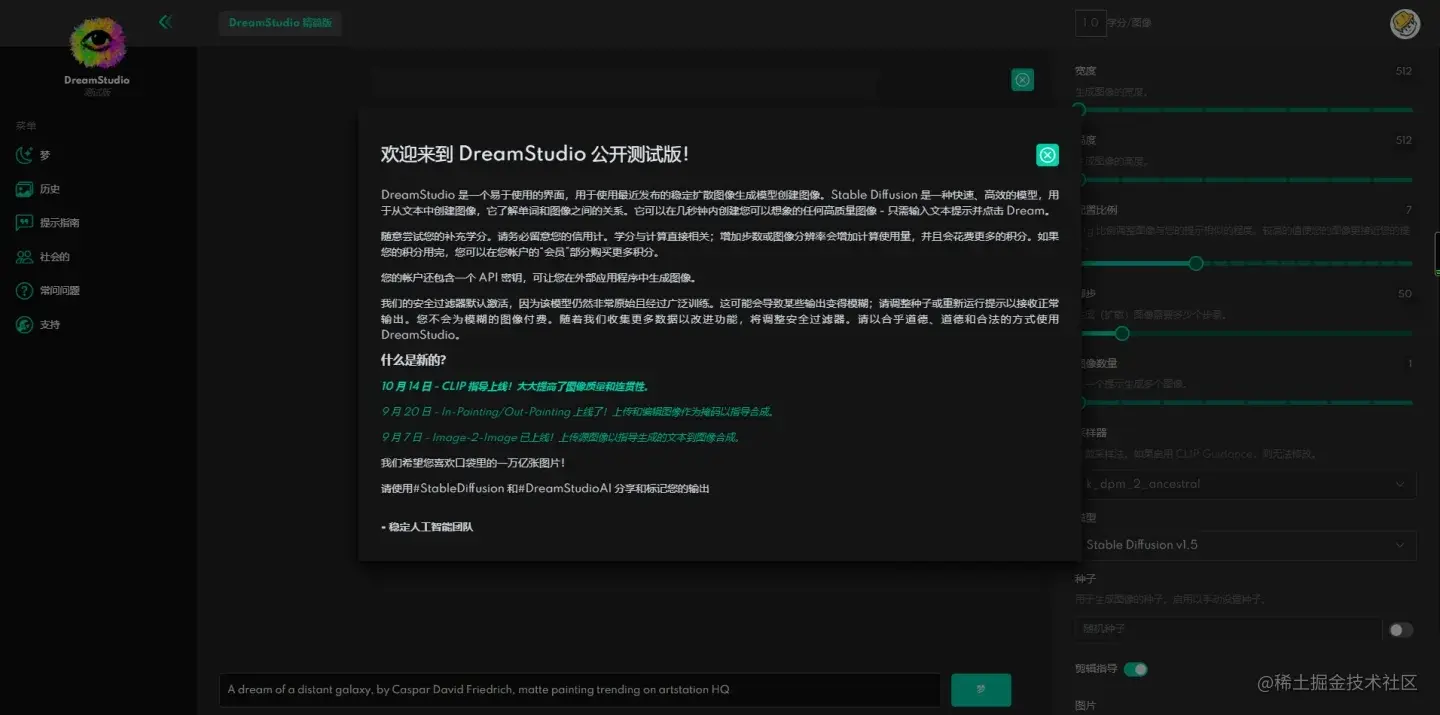The height and width of the screenshot is (715, 1440).
Task: Toggle the seed switch on
Action: click(x=1401, y=630)
